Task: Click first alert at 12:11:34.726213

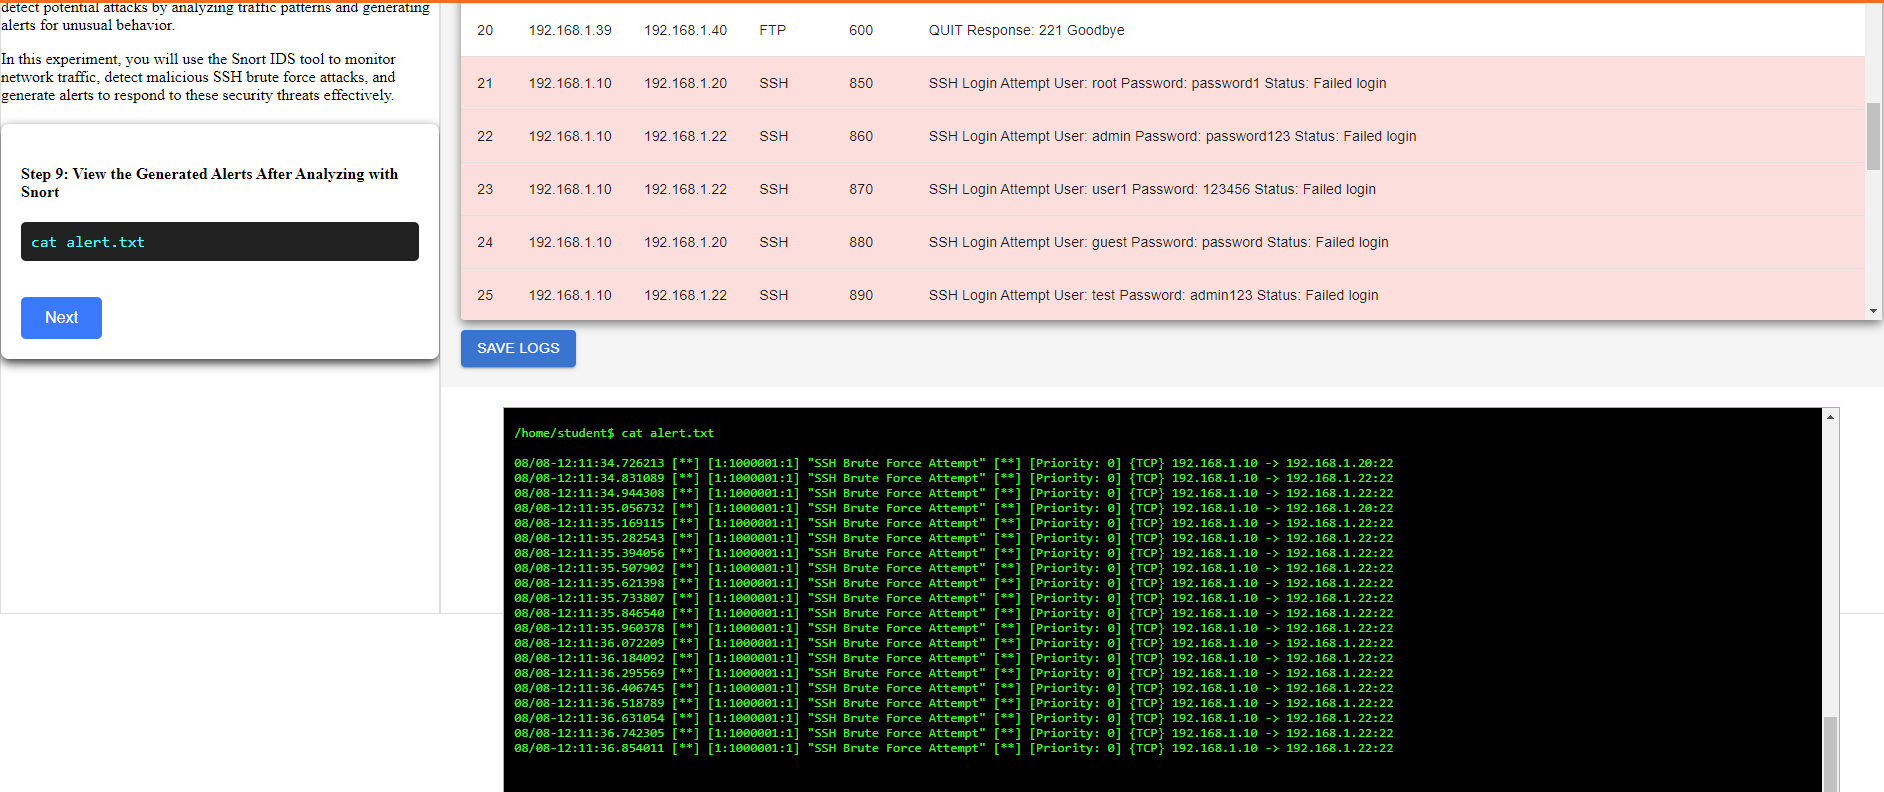Action: point(953,463)
